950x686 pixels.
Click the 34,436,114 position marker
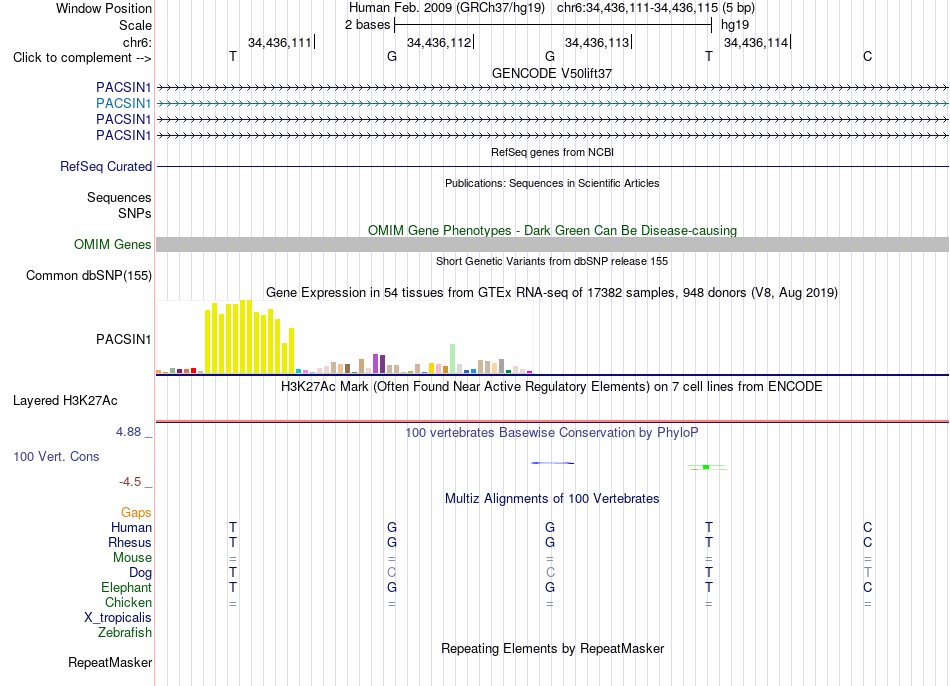tap(756, 42)
